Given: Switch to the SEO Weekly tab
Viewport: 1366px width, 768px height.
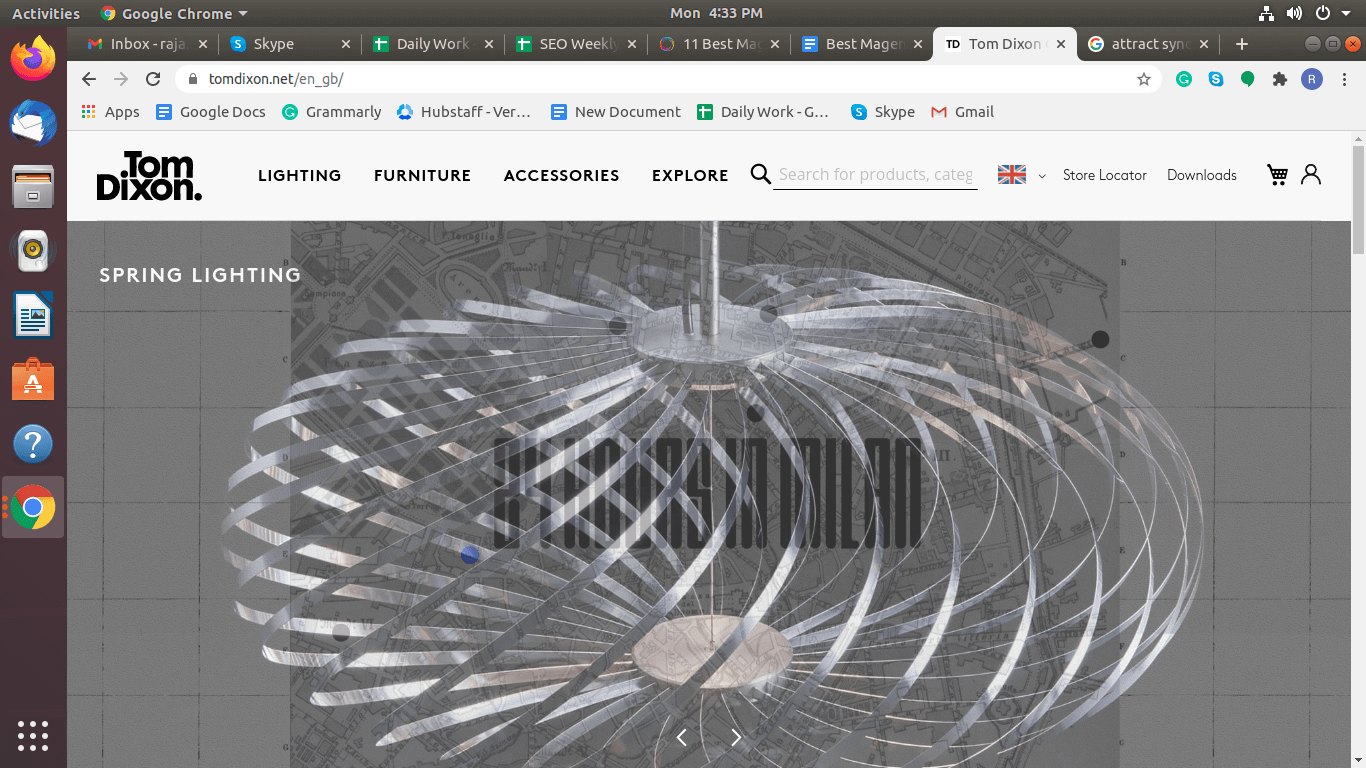Looking at the screenshot, I should tap(575, 44).
